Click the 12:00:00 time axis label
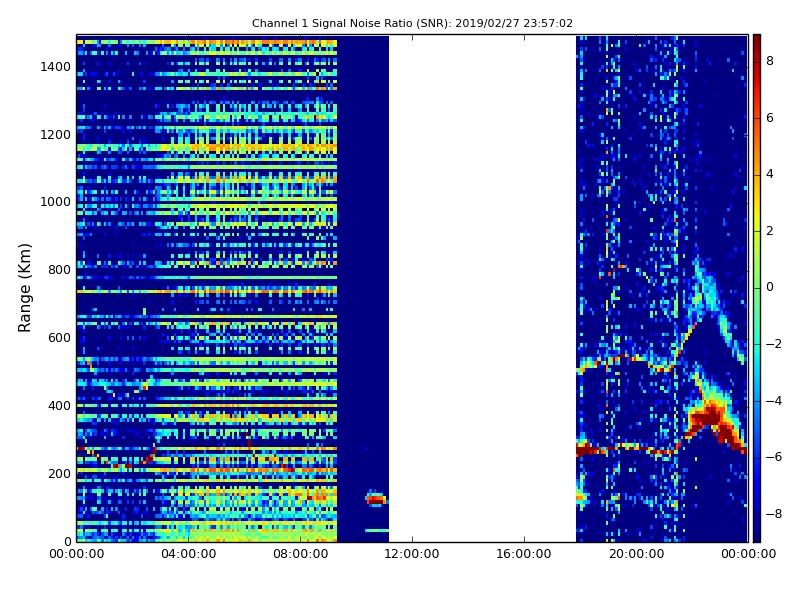Screen dimensions: 800x600 tap(412, 554)
